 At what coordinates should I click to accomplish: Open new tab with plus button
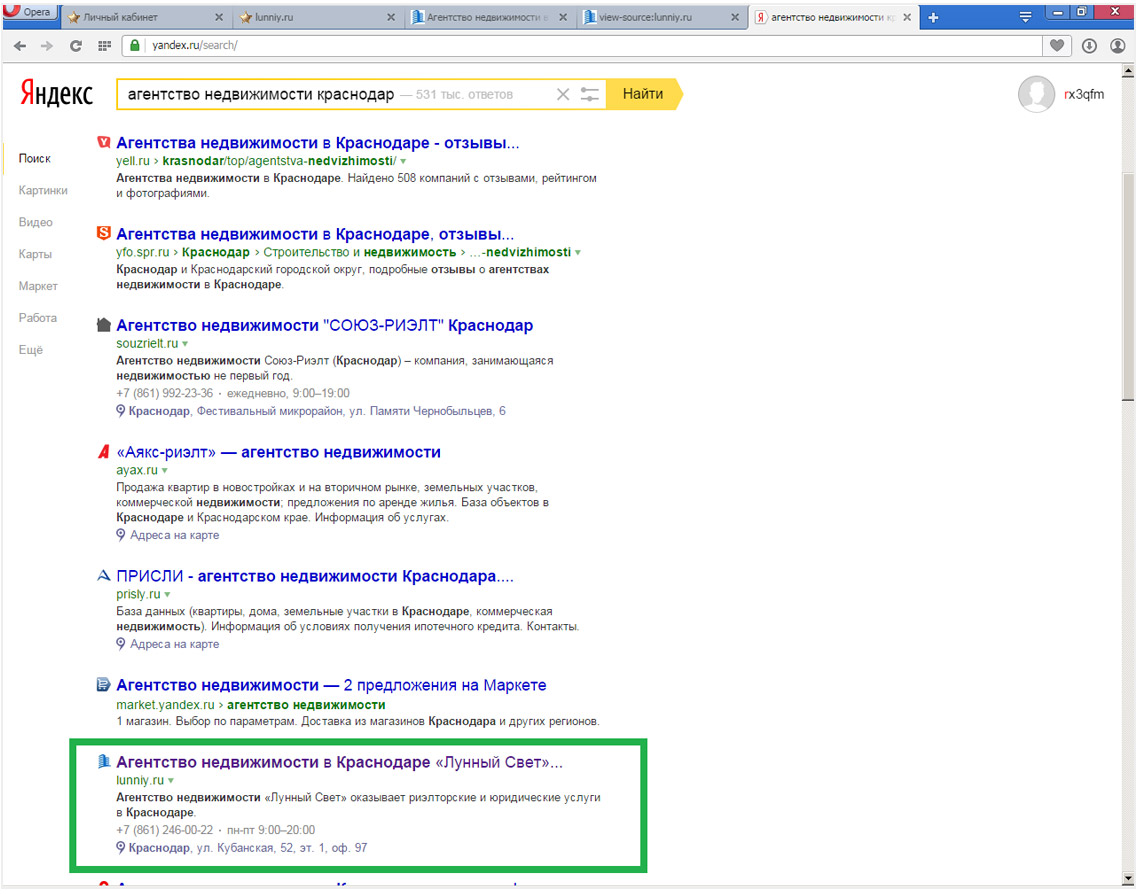933,17
